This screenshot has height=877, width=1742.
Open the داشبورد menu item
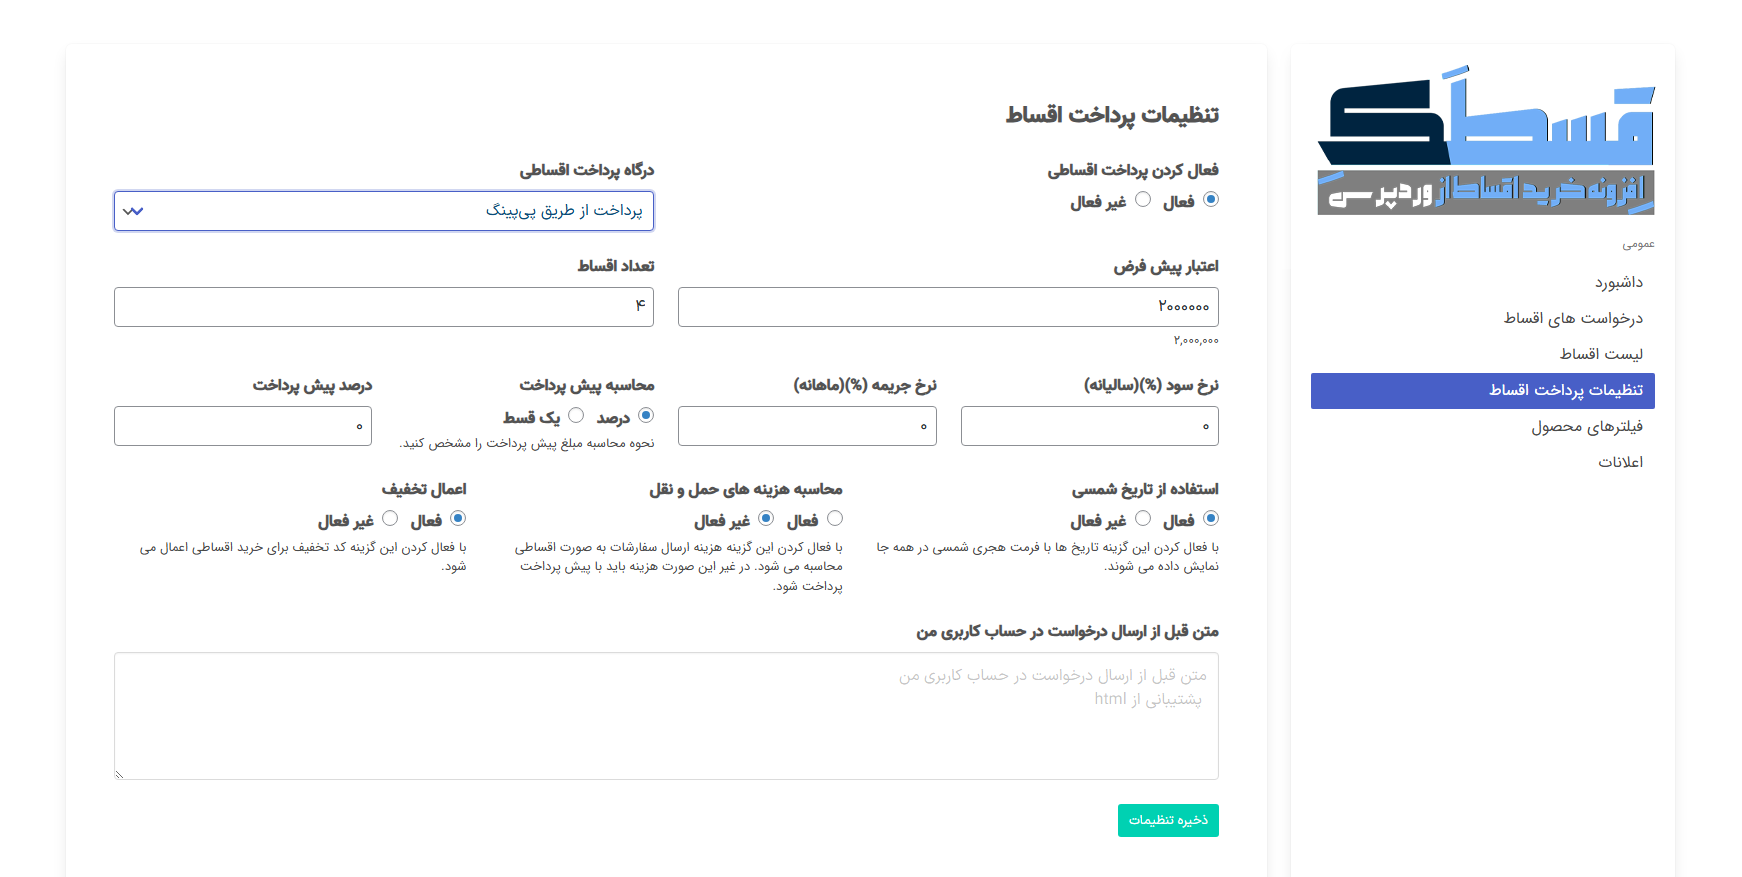click(x=1618, y=283)
